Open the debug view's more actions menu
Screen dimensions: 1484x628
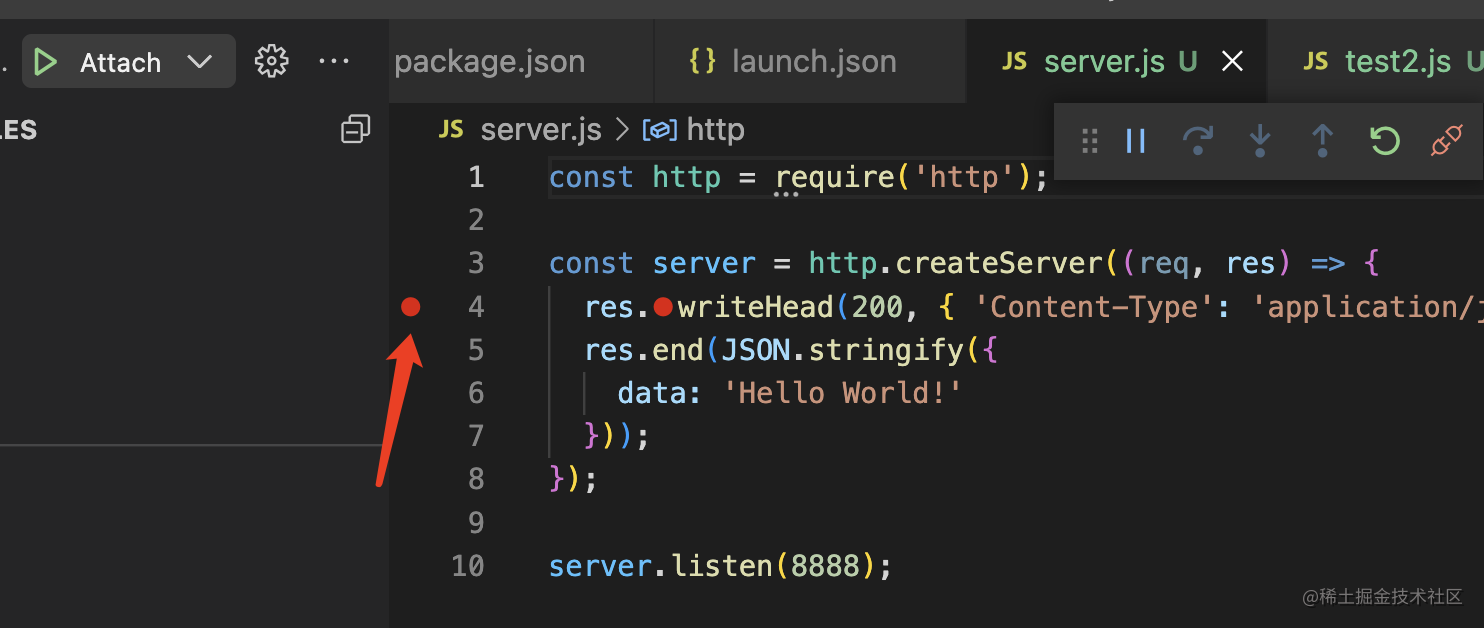(334, 61)
